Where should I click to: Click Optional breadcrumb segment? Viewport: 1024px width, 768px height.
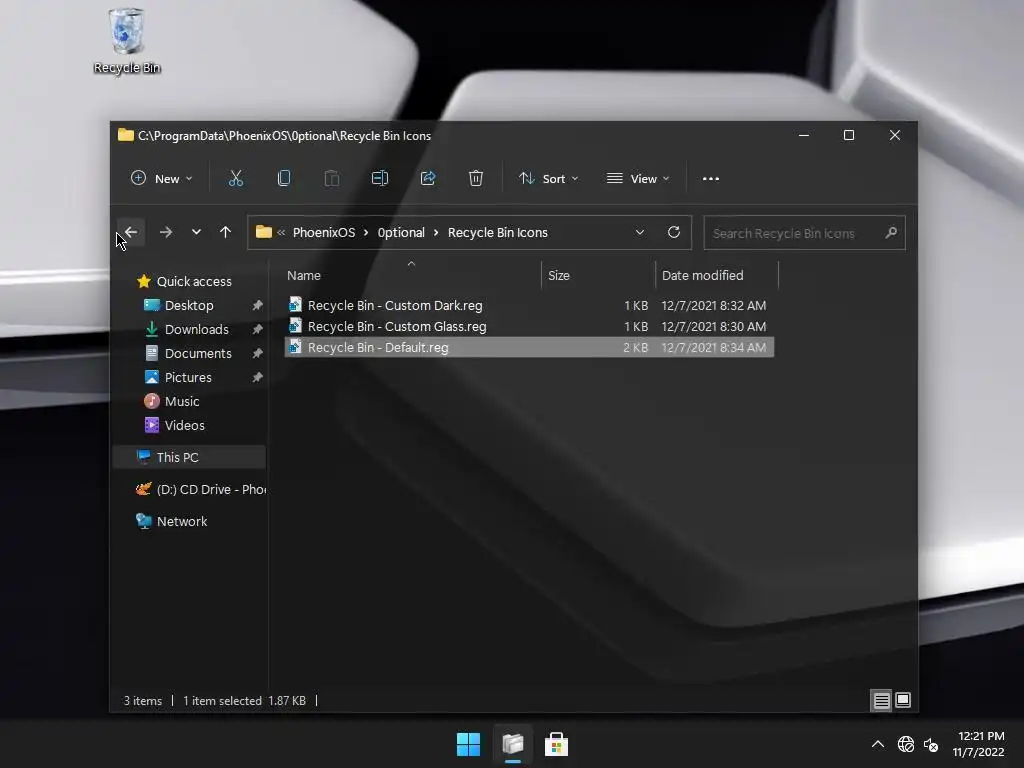401,232
